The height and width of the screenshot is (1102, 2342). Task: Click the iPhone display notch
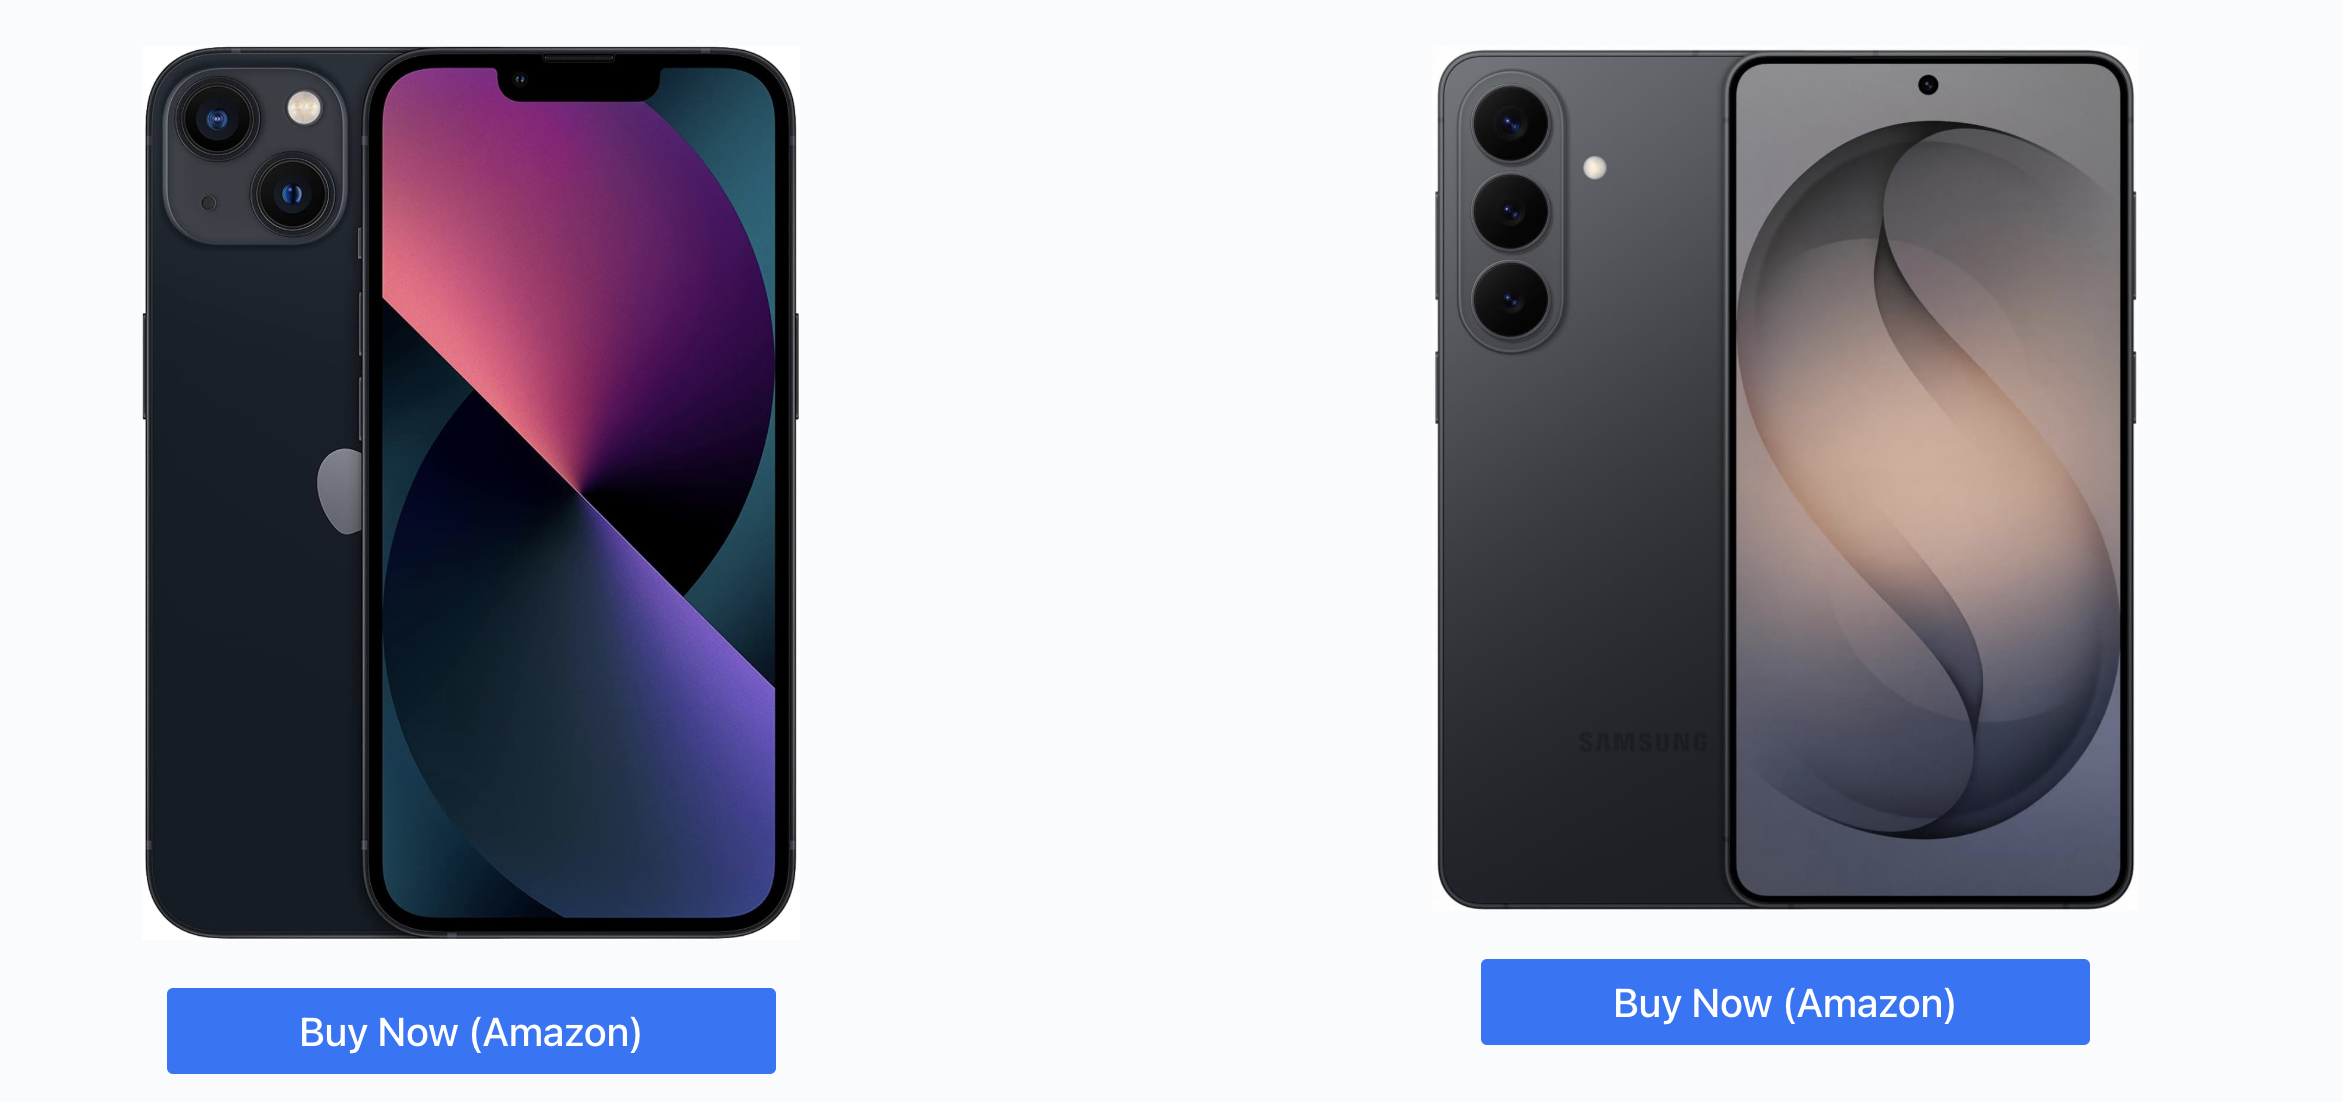coord(579,83)
